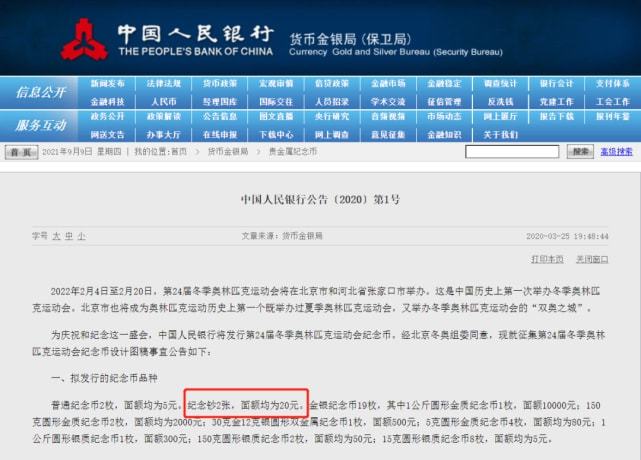Go to 公告信息 section
Image resolution: width=641 pixels, height=460 pixels.
(220, 117)
